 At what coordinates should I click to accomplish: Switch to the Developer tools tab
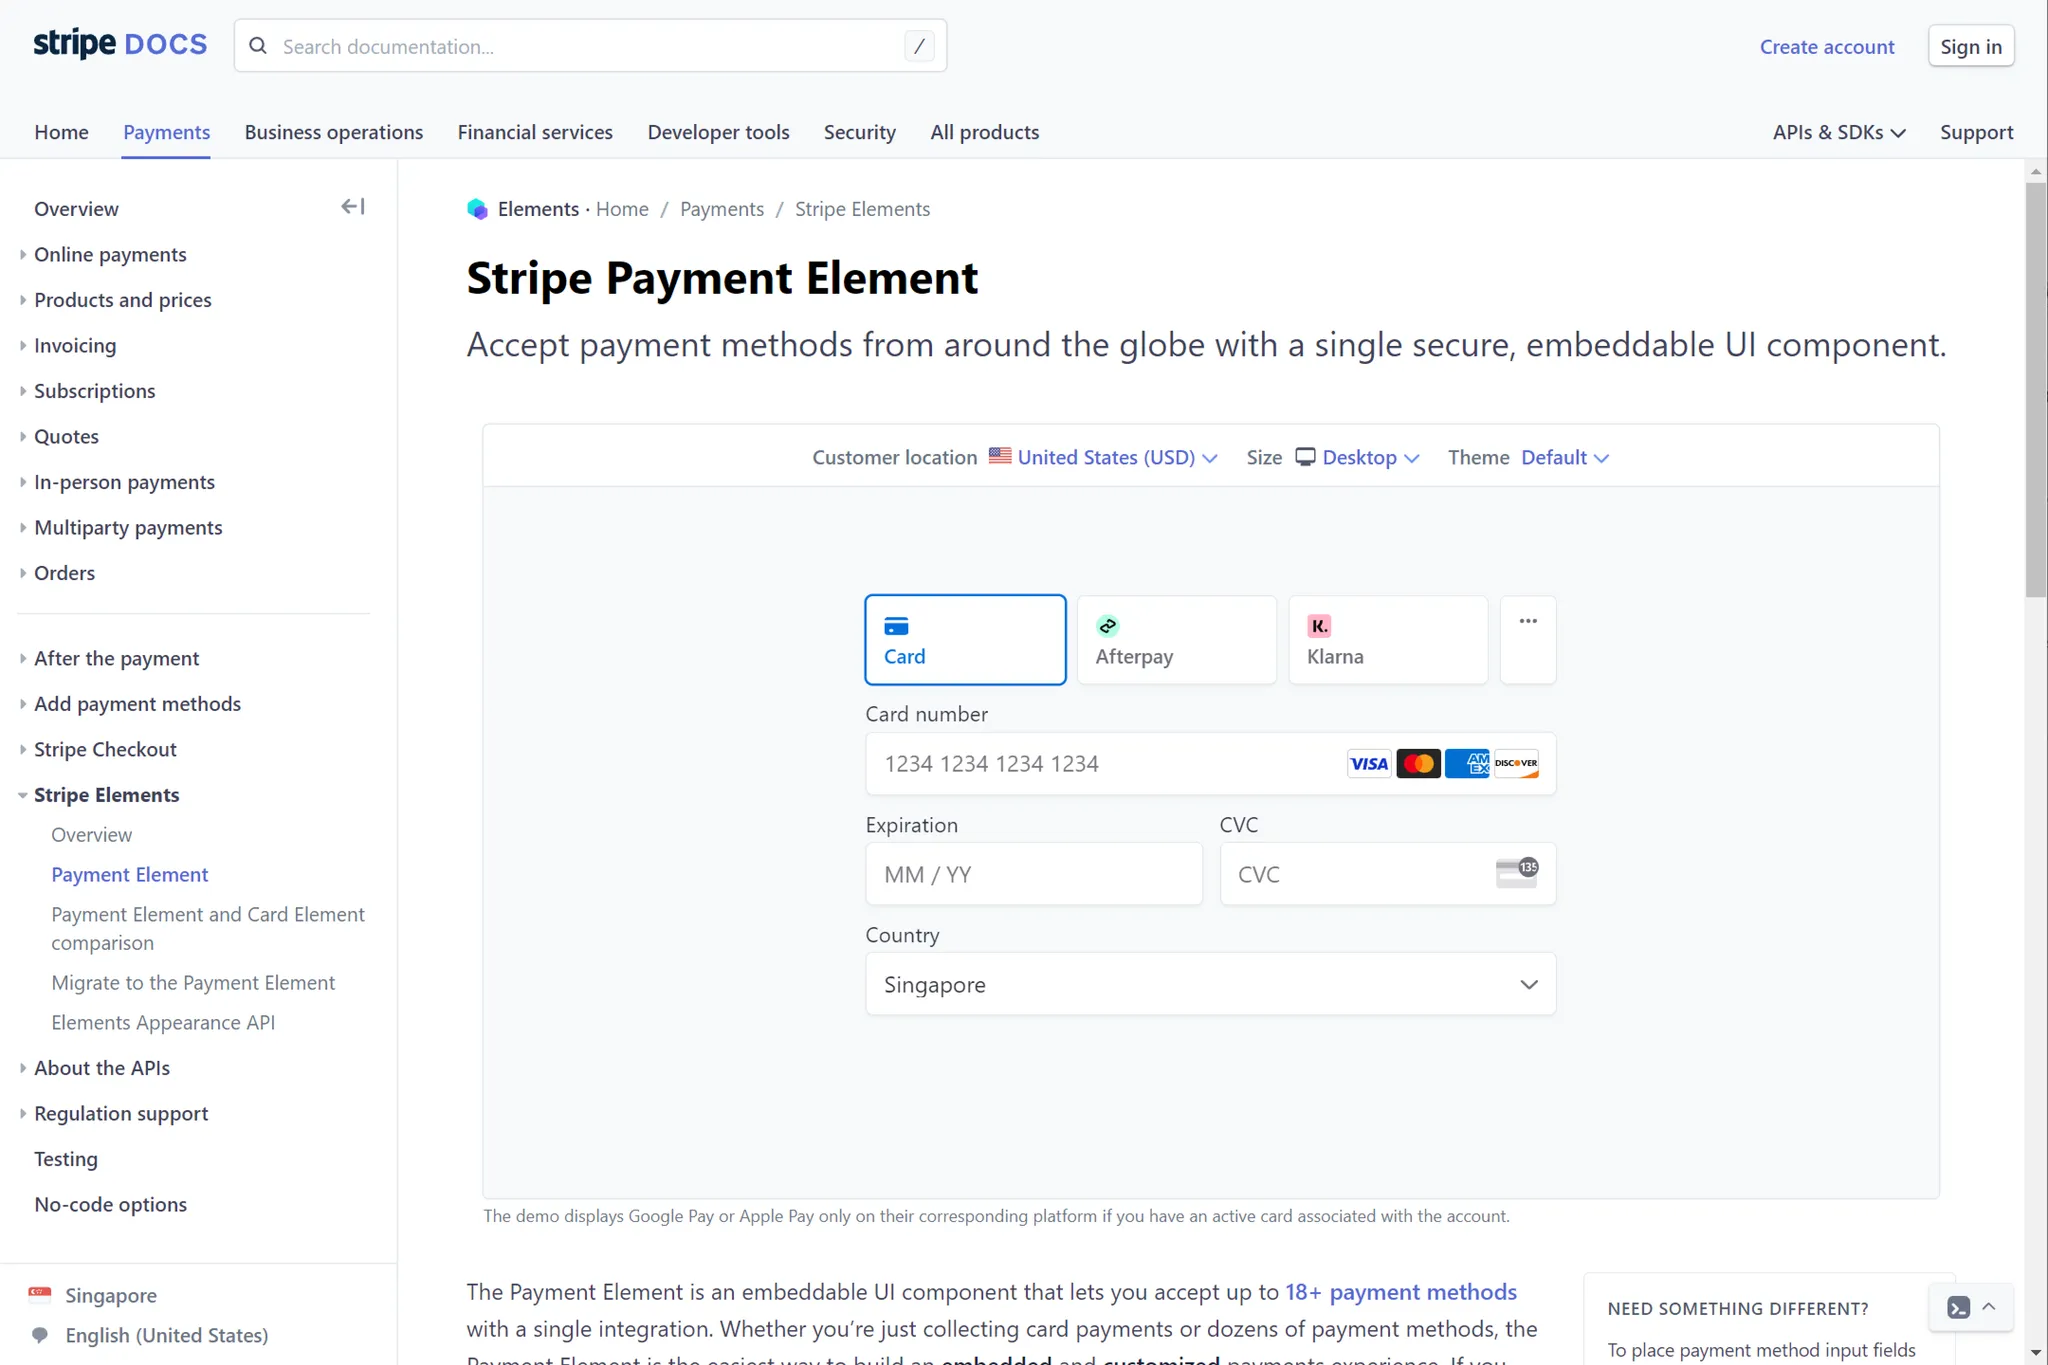click(718, 132)
